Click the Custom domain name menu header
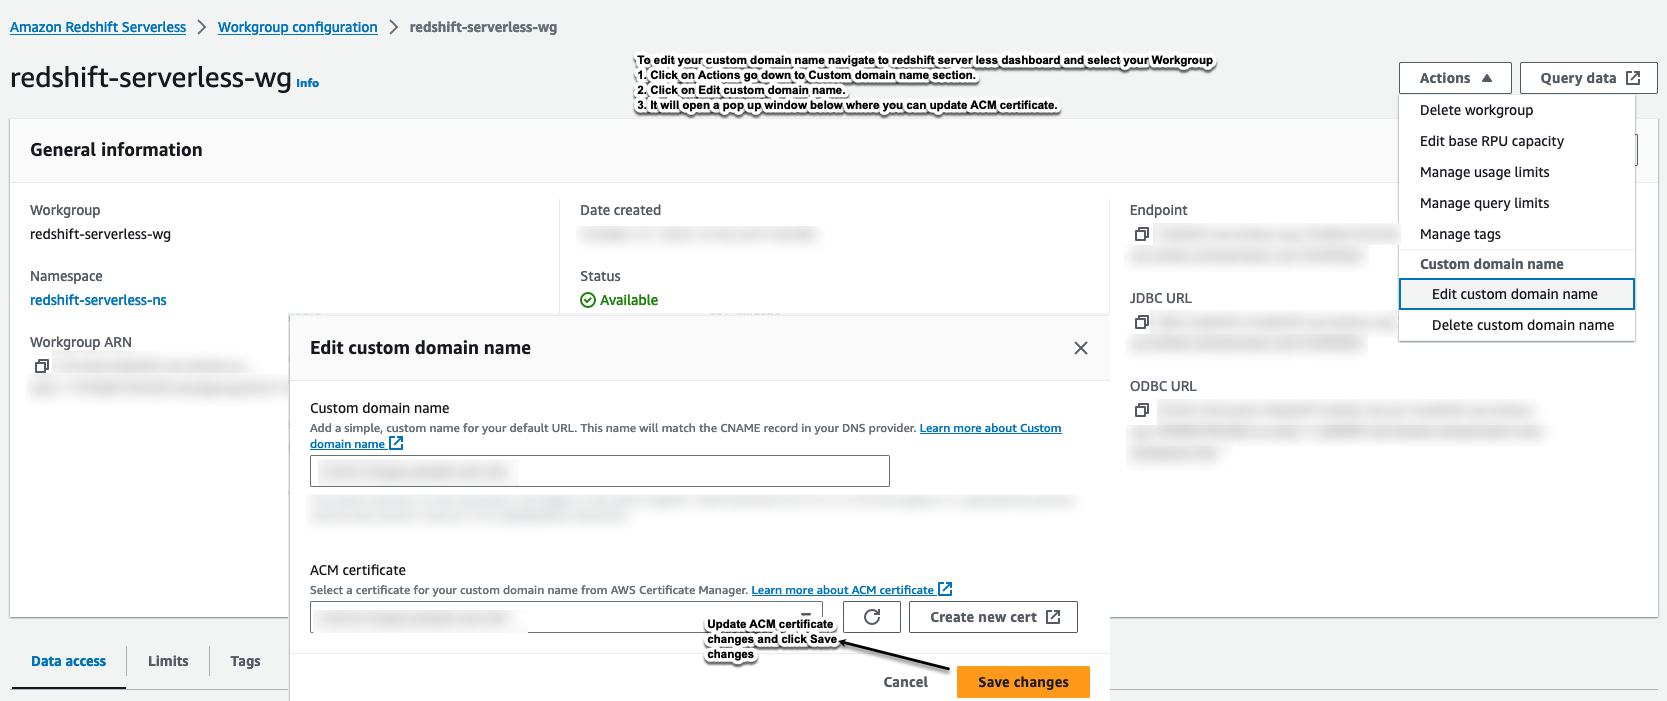The width and height of the screenshot is (1667, 701). click(x=1491, y=264)
